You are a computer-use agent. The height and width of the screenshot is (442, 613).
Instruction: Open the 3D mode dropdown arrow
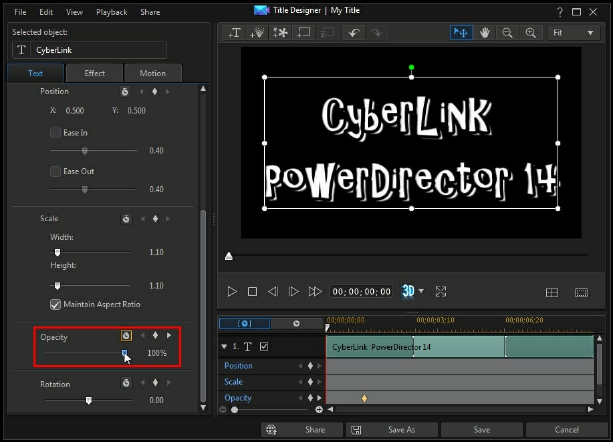point(422,291)
